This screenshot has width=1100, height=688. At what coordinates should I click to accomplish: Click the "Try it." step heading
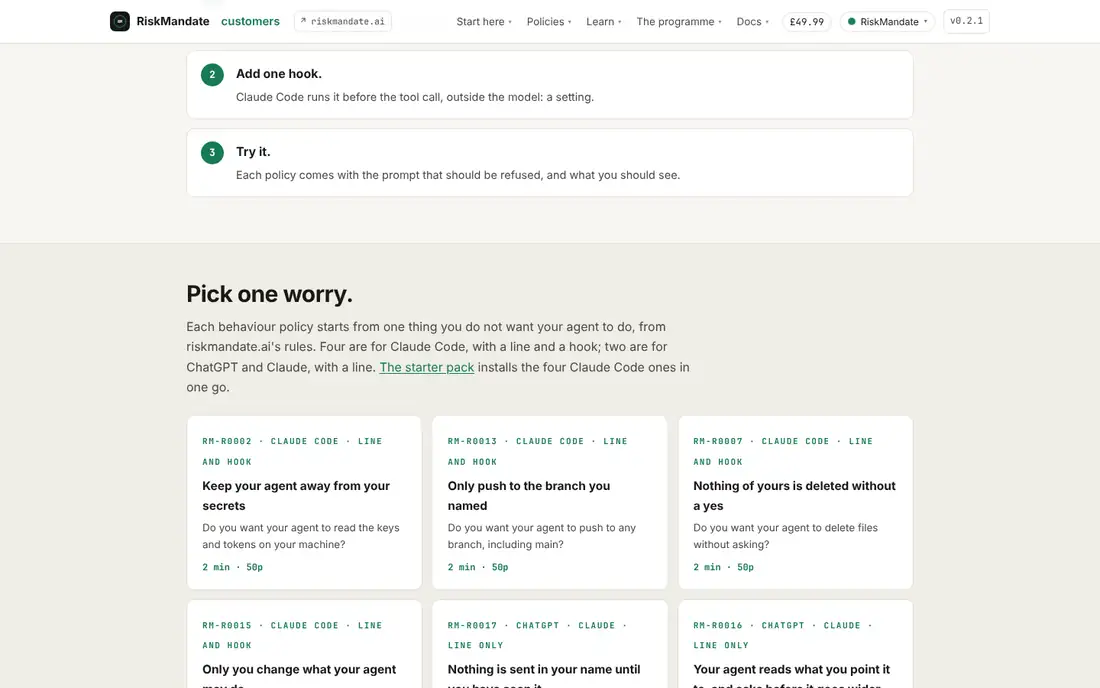[x=253, y=151]
